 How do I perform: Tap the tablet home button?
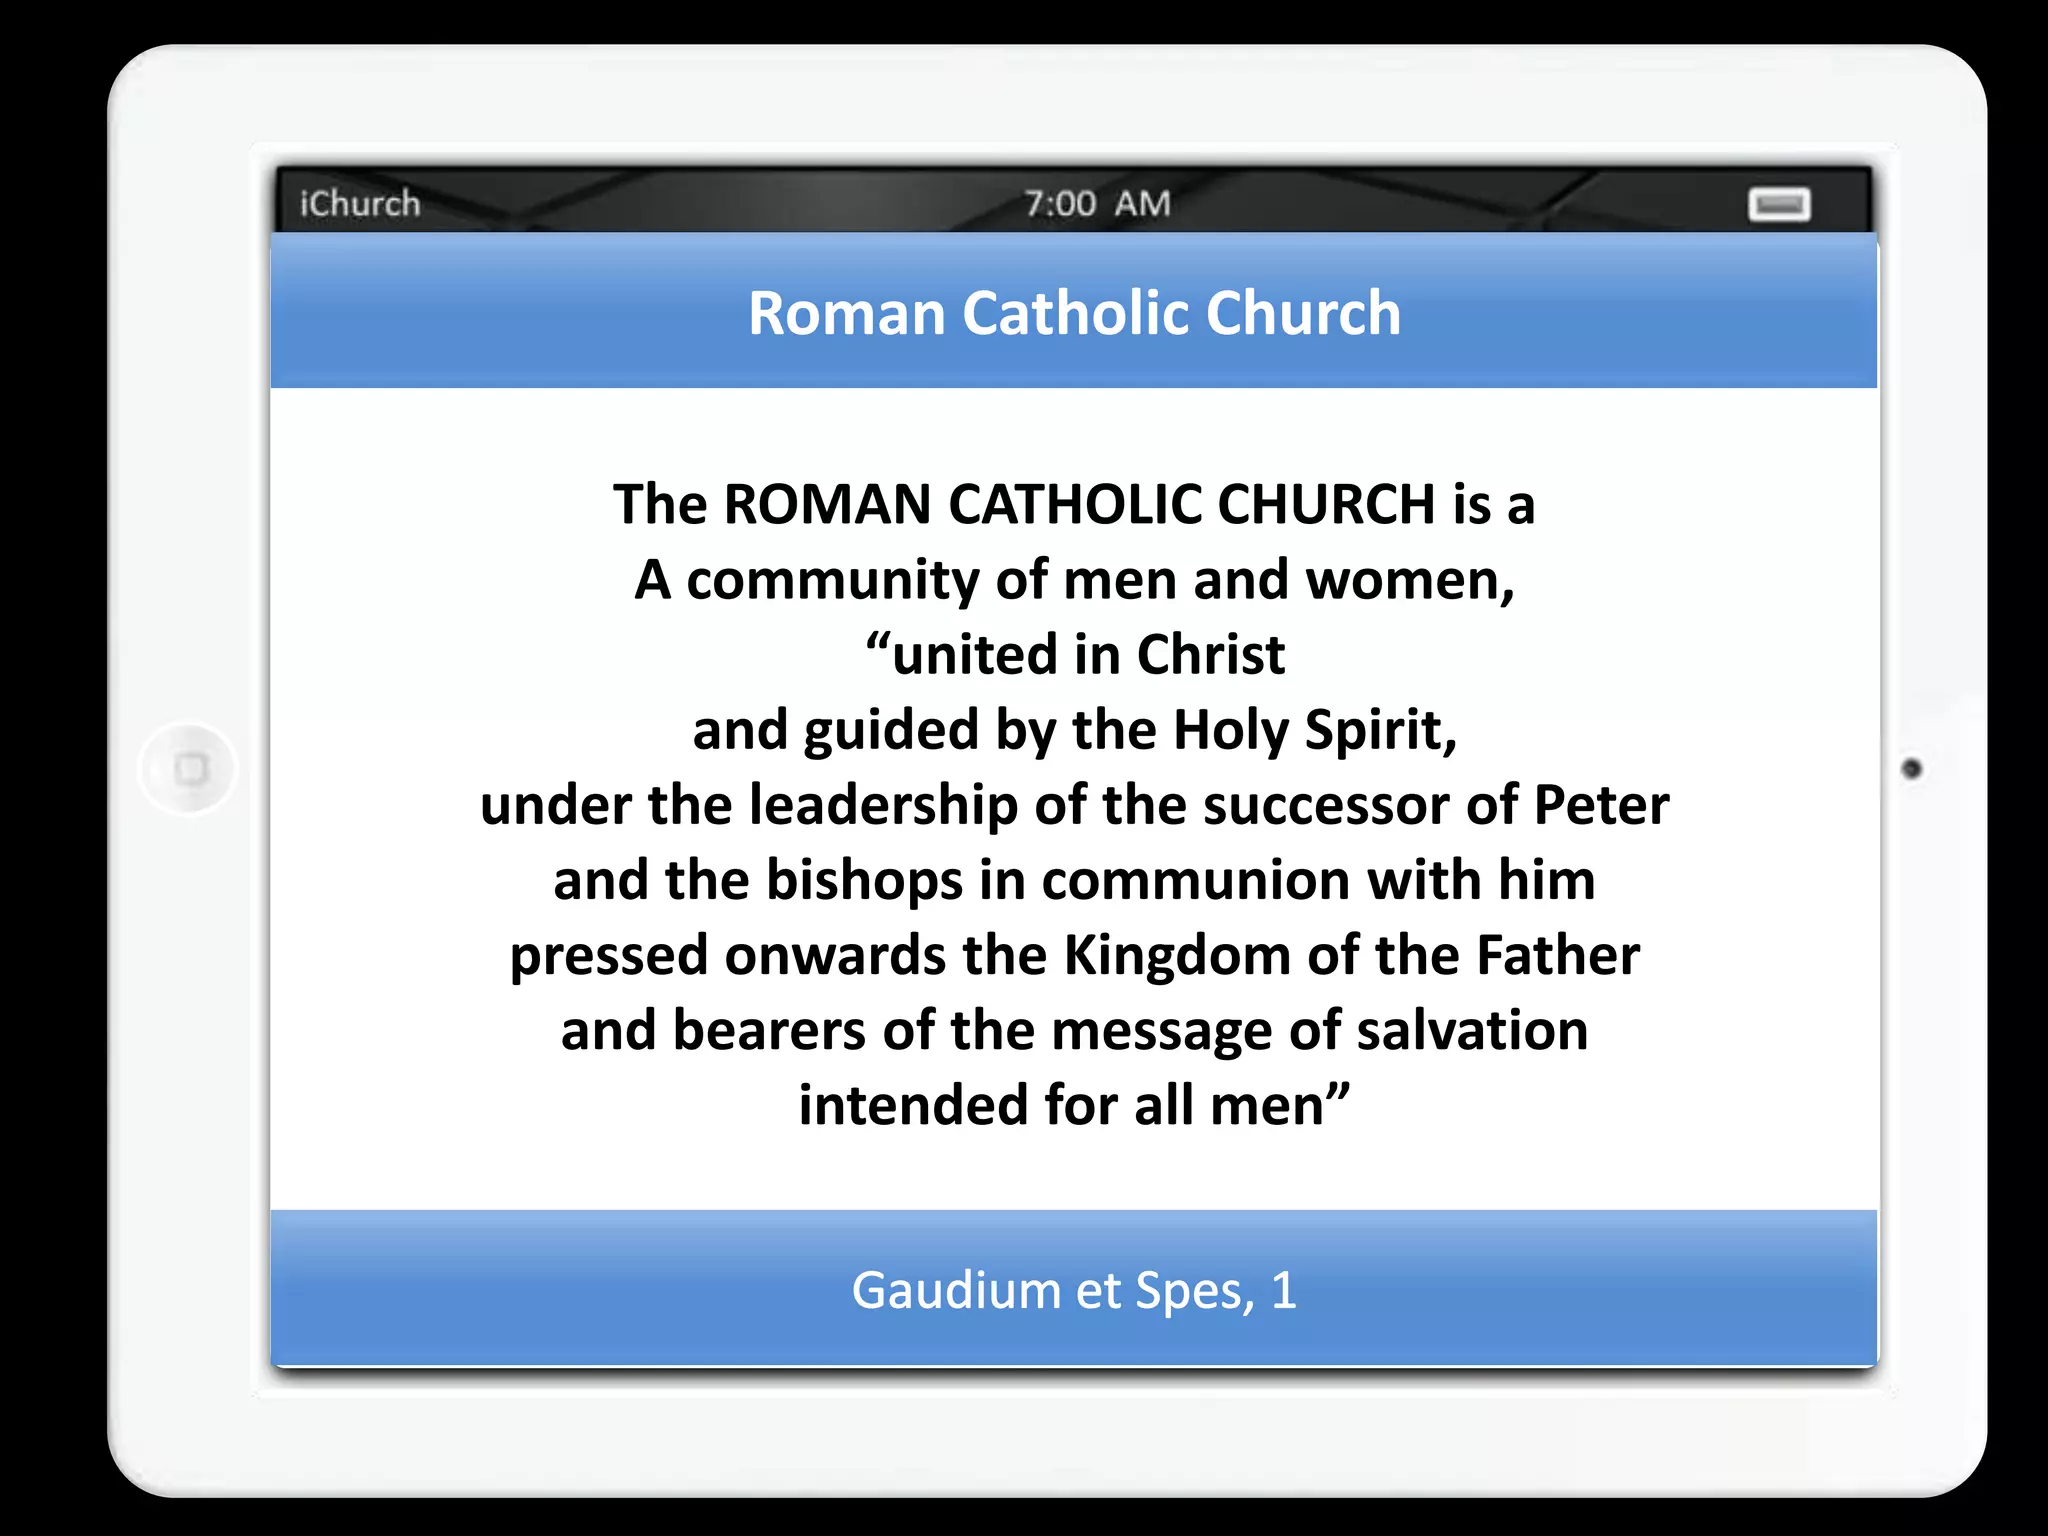point(188,769)
